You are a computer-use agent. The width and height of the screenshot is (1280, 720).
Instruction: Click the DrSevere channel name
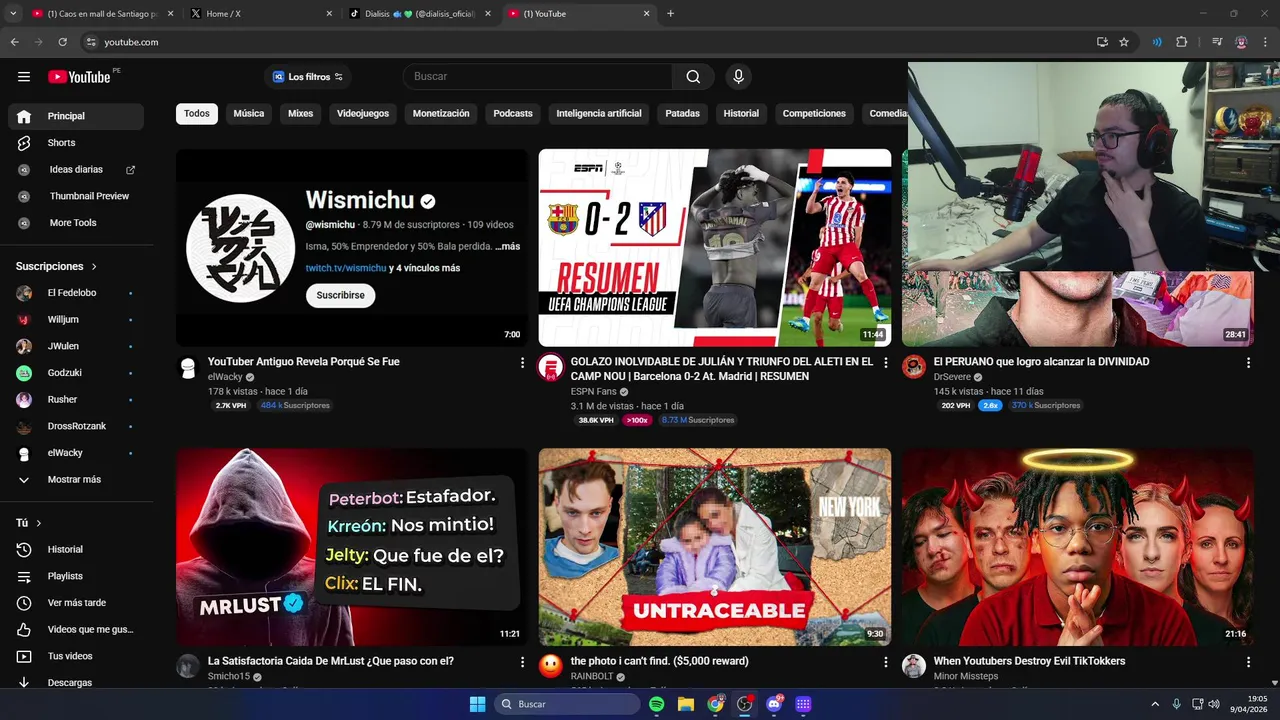coord(952,377)
